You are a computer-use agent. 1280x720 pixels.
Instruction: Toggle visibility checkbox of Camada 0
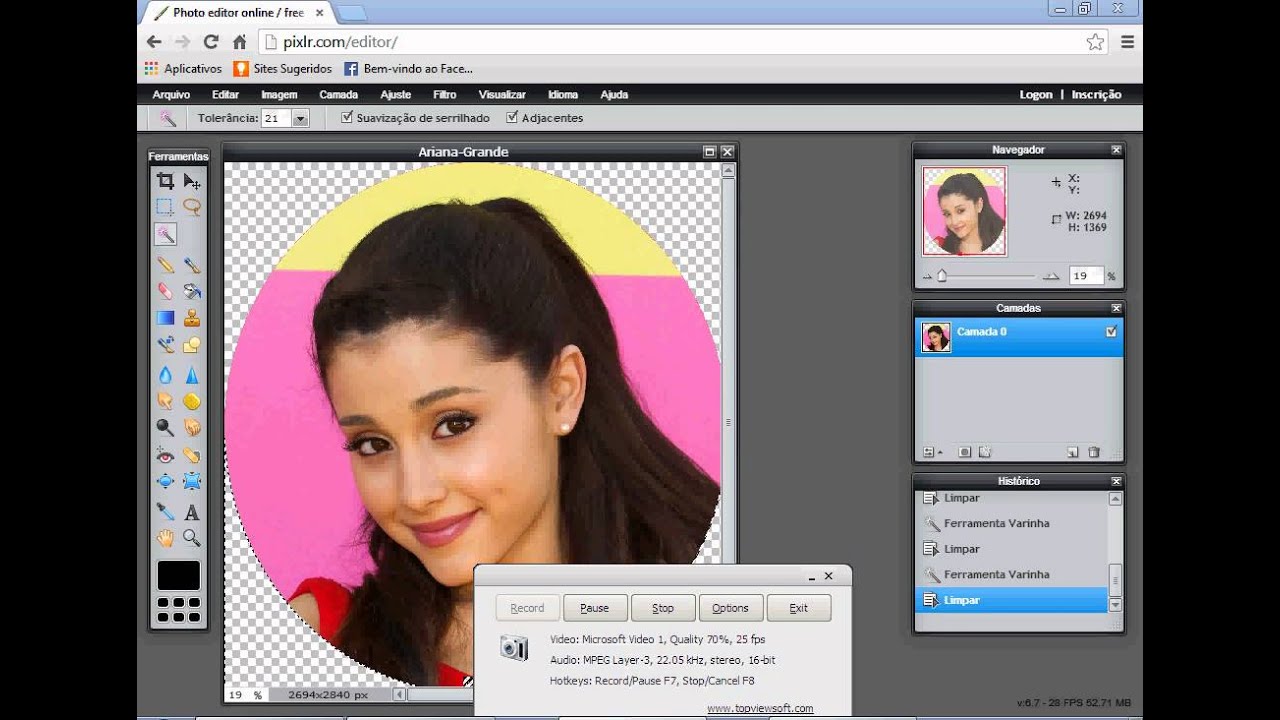pyautogui.click(x=1111, y=332)
